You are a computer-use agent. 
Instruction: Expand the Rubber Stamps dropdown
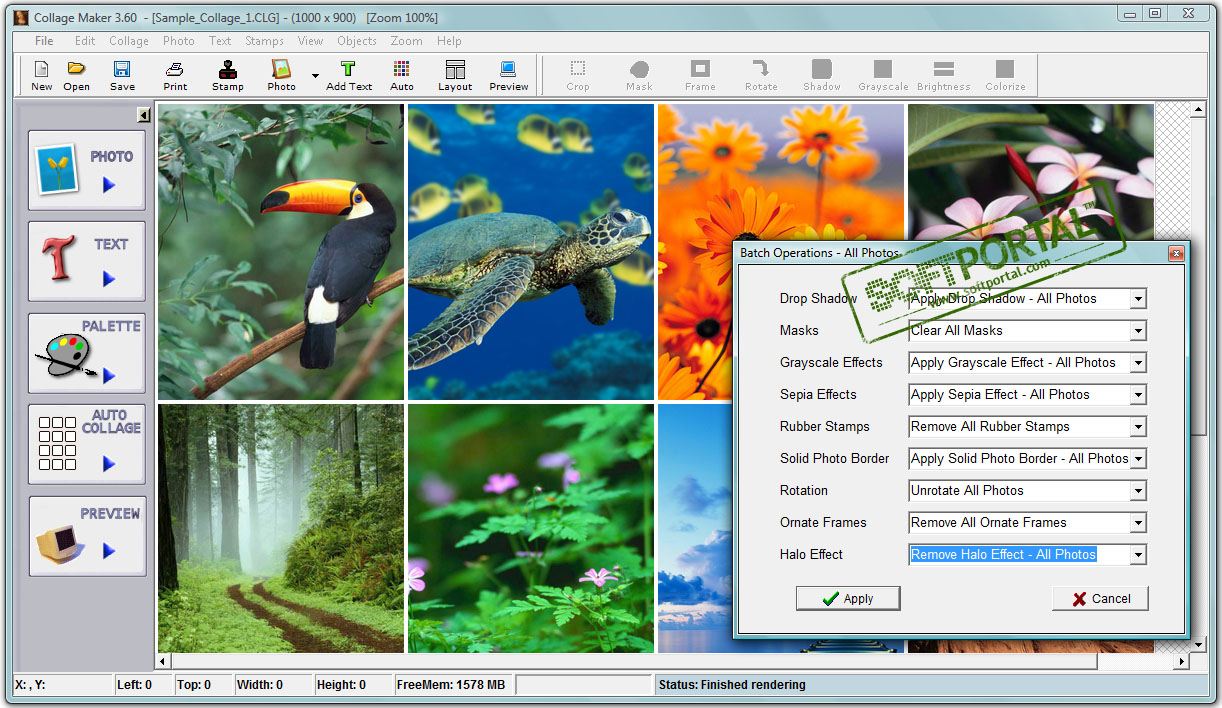(x=1138, y=427)
